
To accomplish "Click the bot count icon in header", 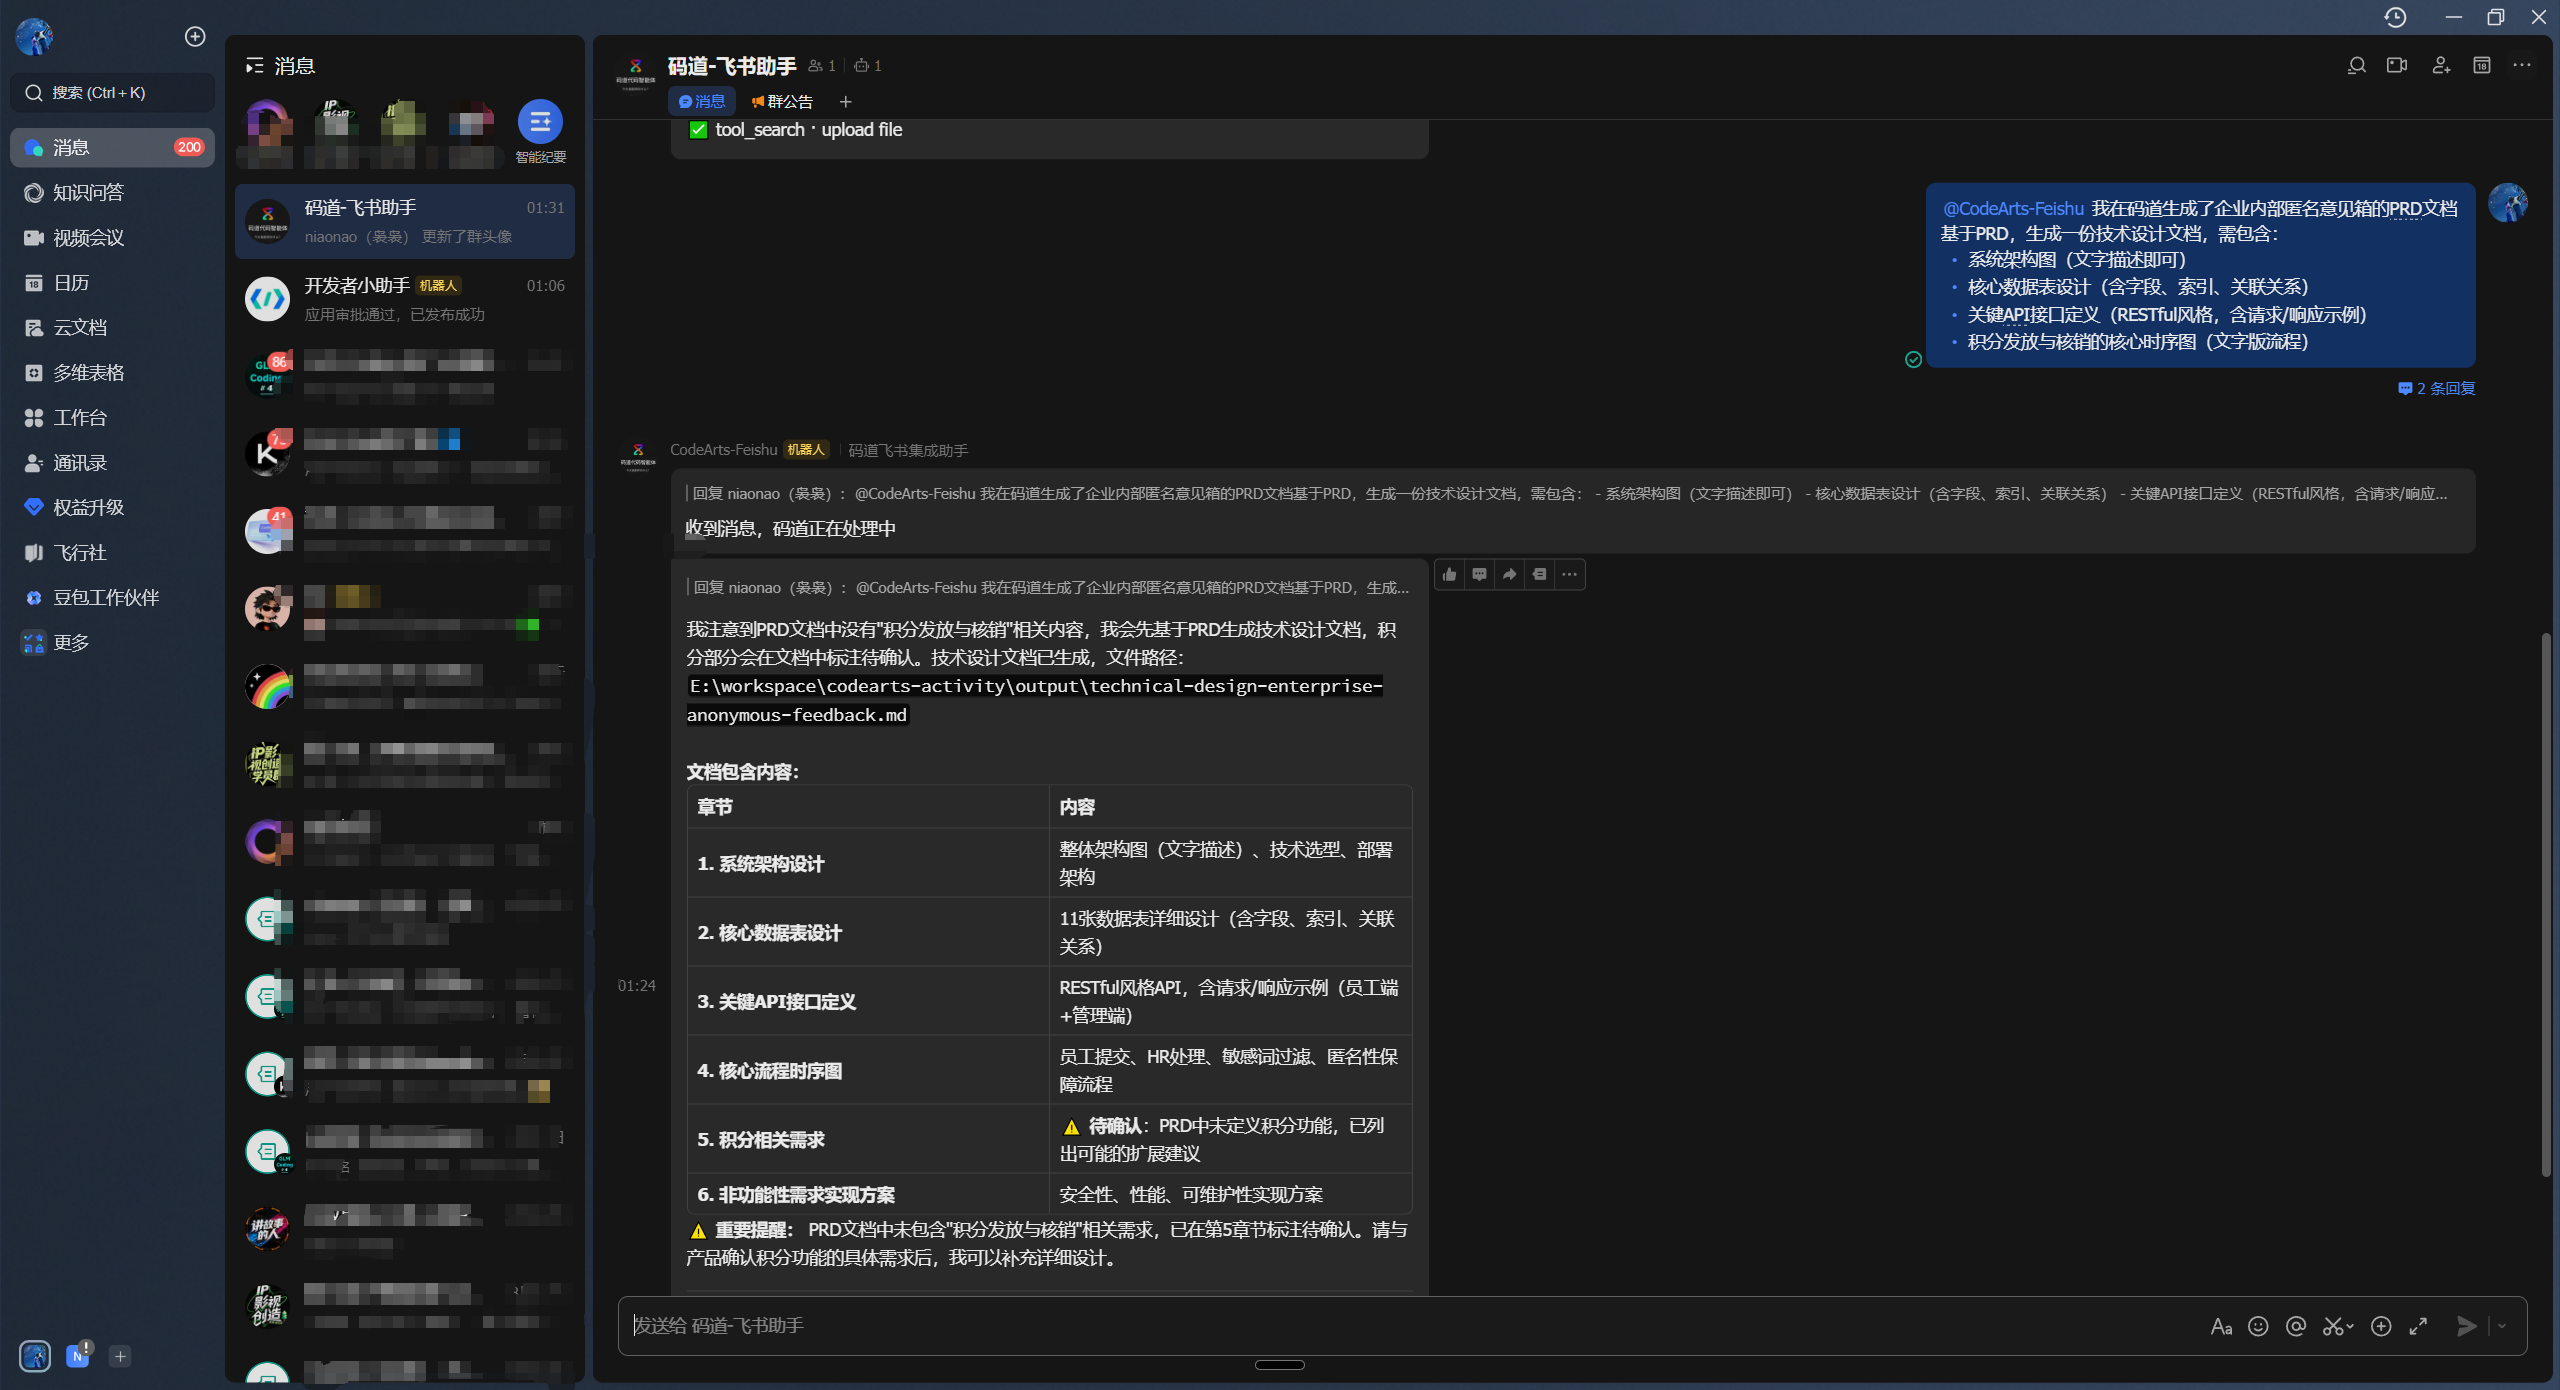I will 868,66.
